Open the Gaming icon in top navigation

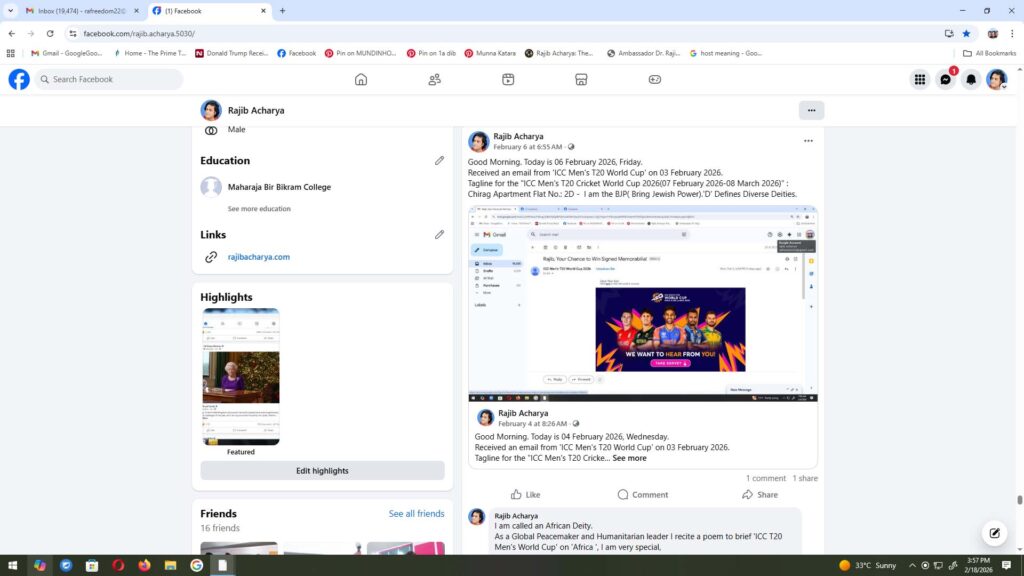click(x=655, y=80)
